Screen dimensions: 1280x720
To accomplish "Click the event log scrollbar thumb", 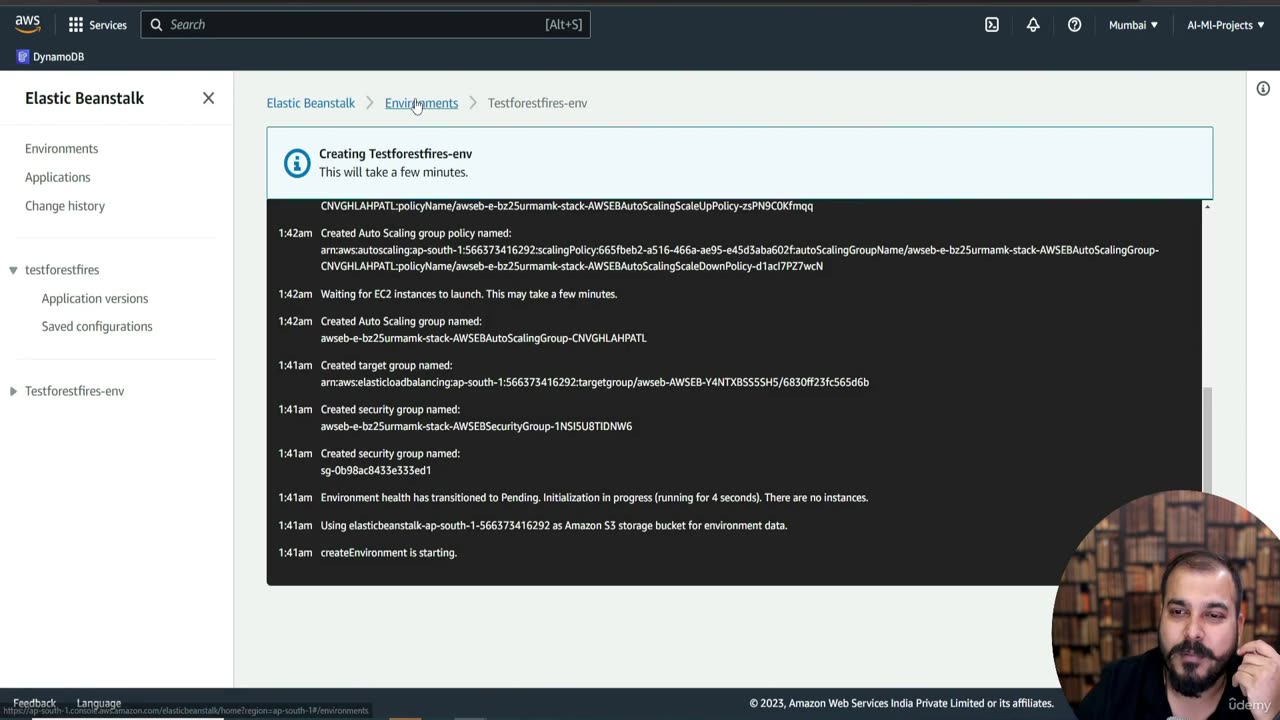I will tap(1207, 440).
